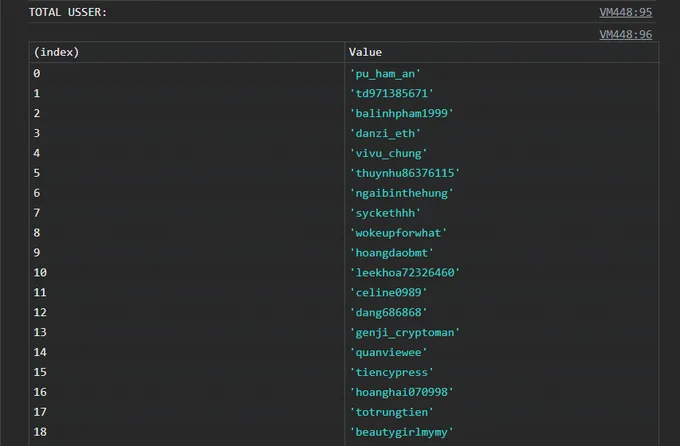The width and height of the screenshot is (680, 446).
Task: Select value 'dang686868'
Action: tap(389, 312)
